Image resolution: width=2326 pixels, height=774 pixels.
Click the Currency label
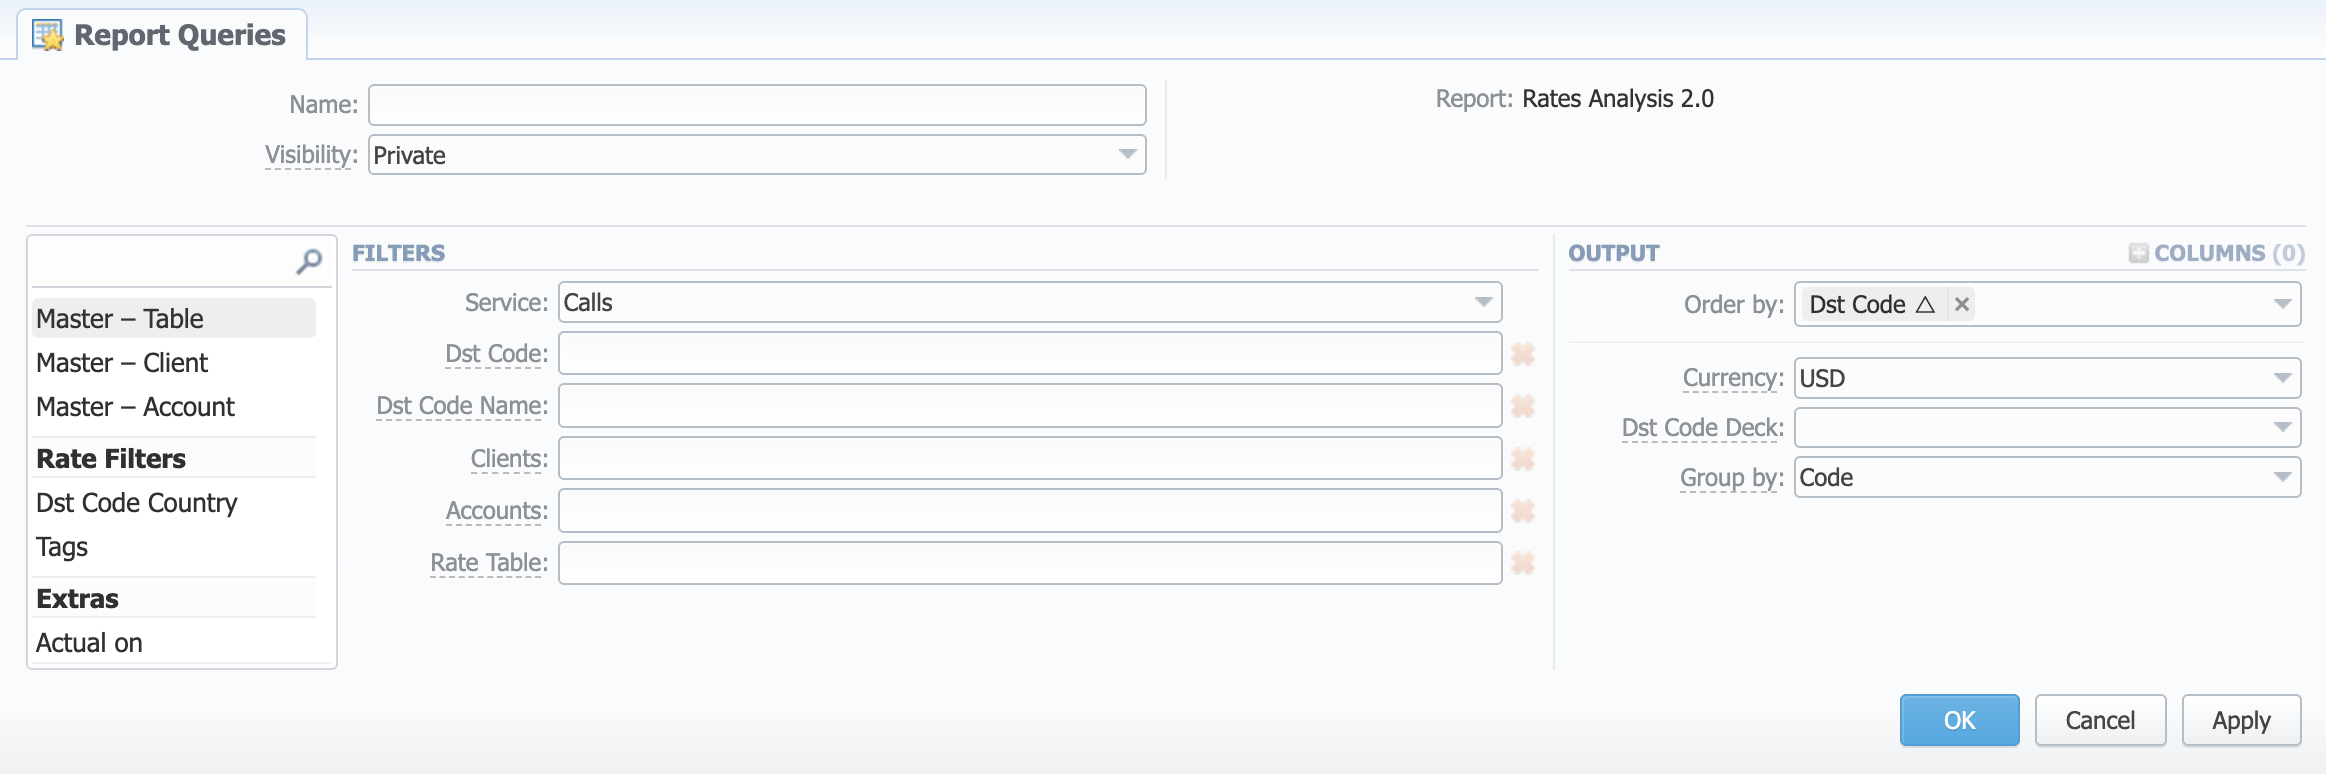coord(1733,378)
